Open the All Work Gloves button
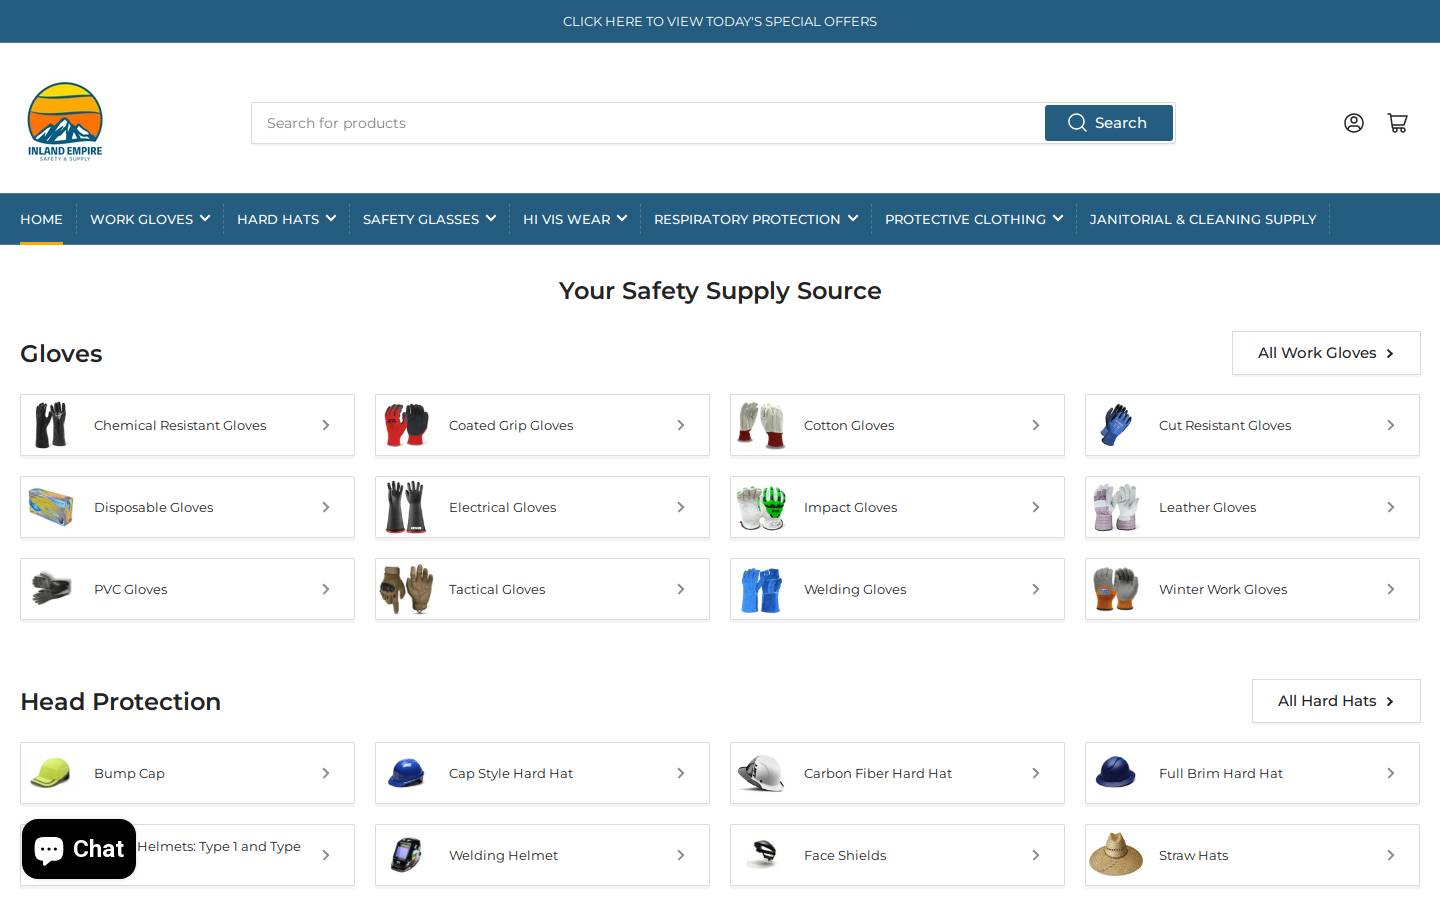 pyautogui.click(x=1326, y=353)
